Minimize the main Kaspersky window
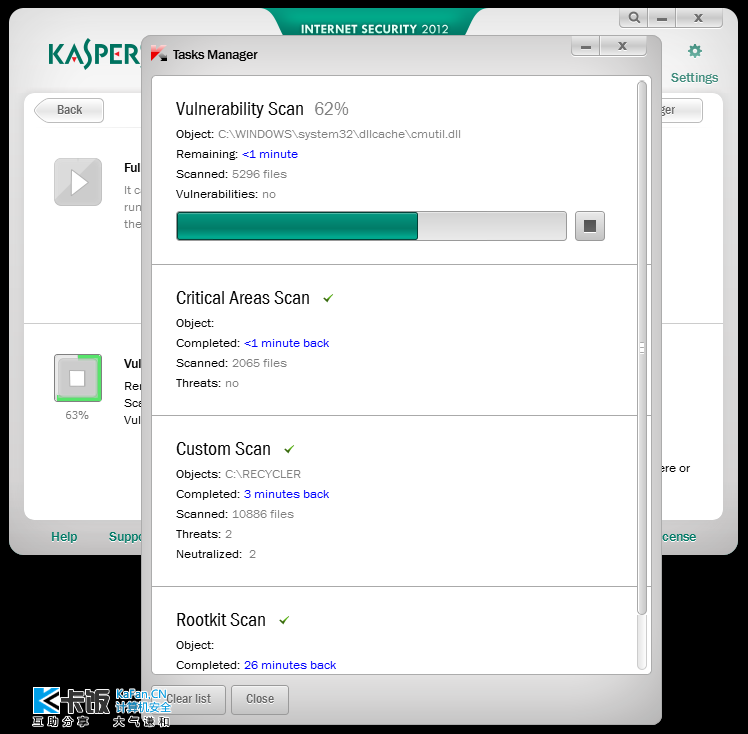 click(662, 18)
